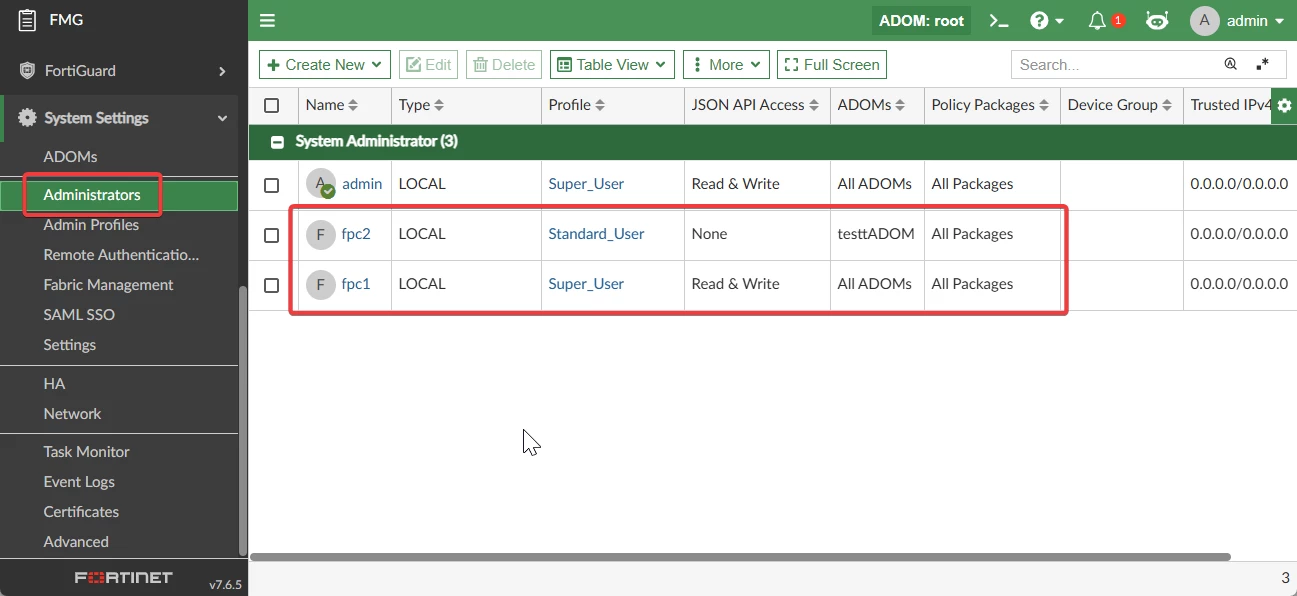This screenshot has width=1297, height=596.
Task: Toggle the hamburger navigation menu icon
Action: tap(267, 20)
